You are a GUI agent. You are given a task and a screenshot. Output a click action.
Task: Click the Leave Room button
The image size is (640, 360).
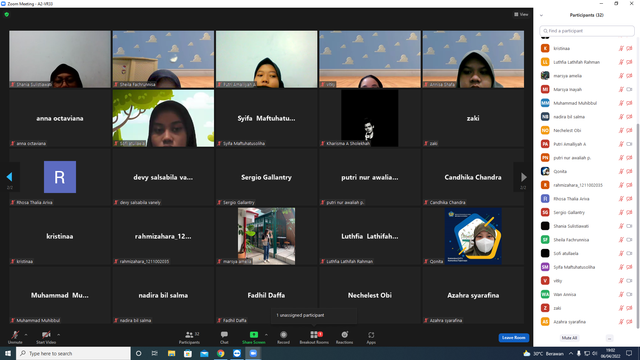point(513,338)
